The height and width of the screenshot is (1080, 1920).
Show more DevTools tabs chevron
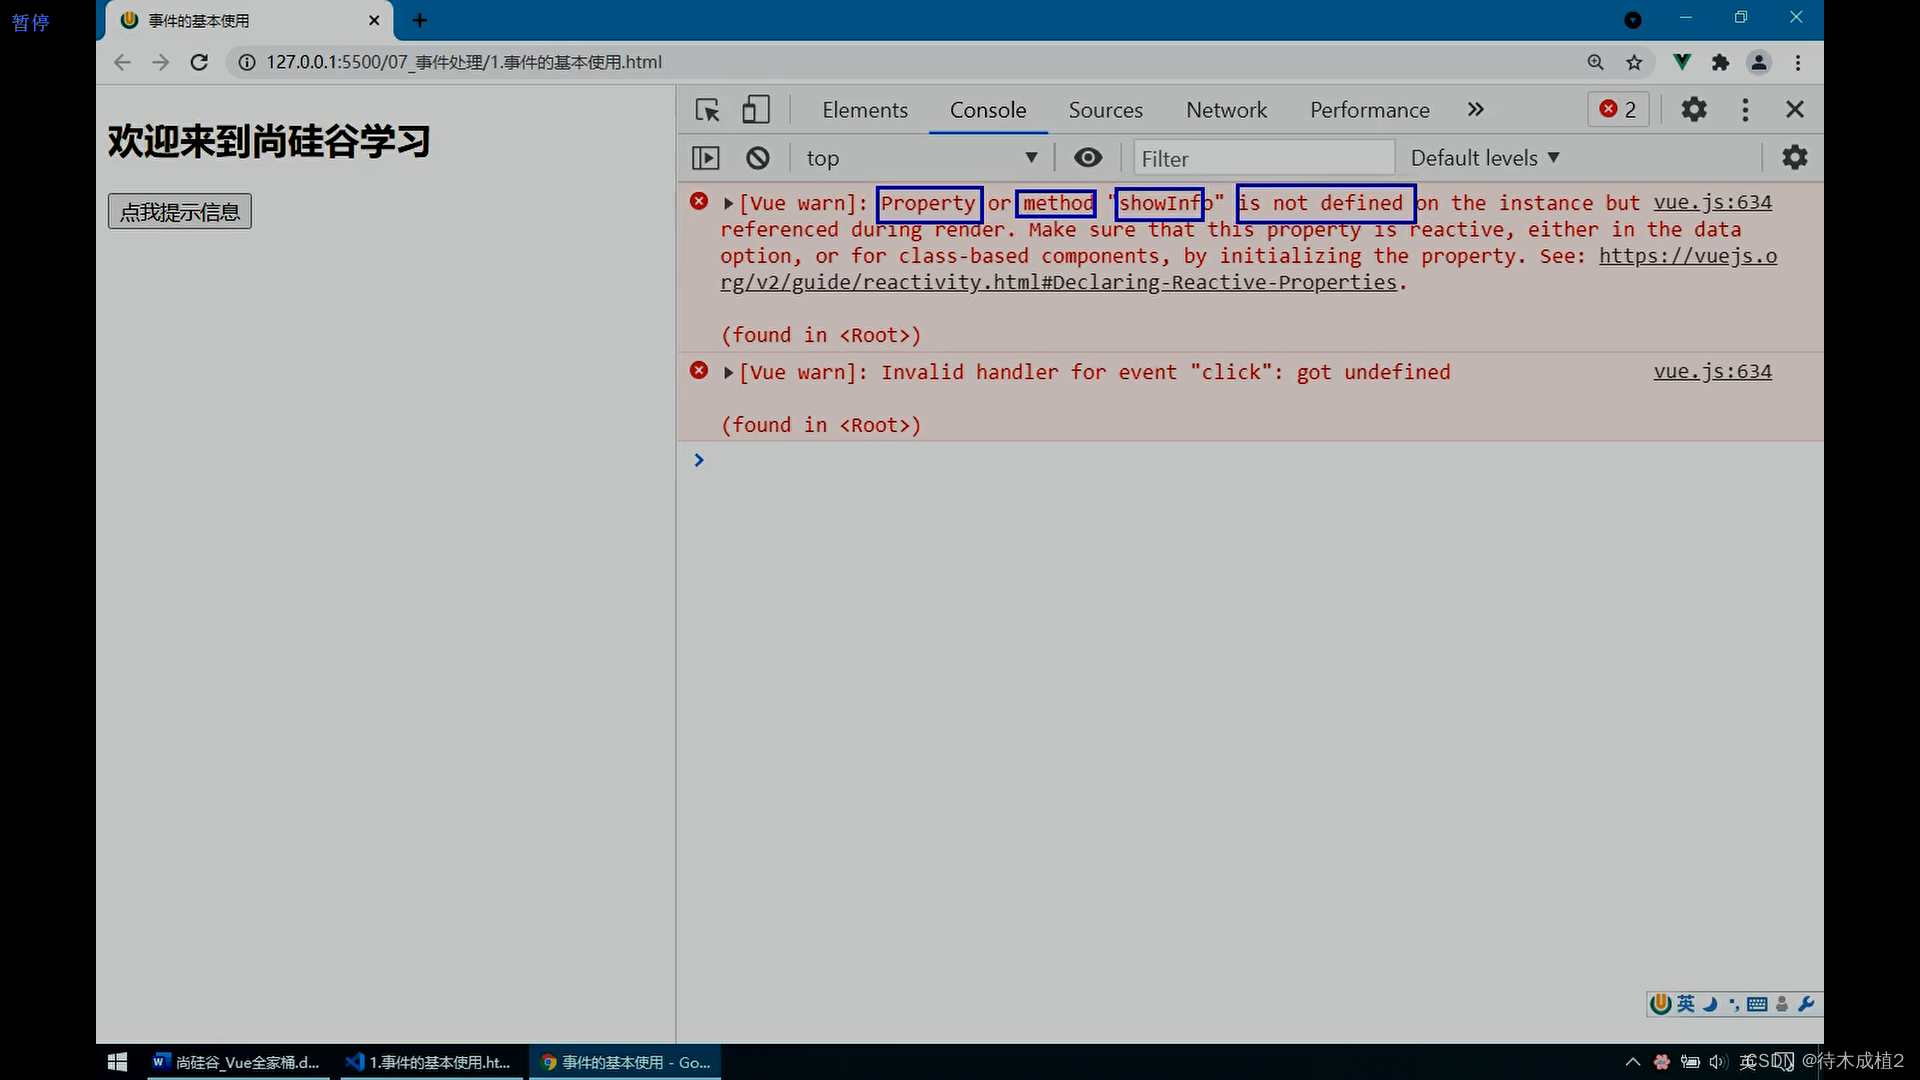[1475, 109]
